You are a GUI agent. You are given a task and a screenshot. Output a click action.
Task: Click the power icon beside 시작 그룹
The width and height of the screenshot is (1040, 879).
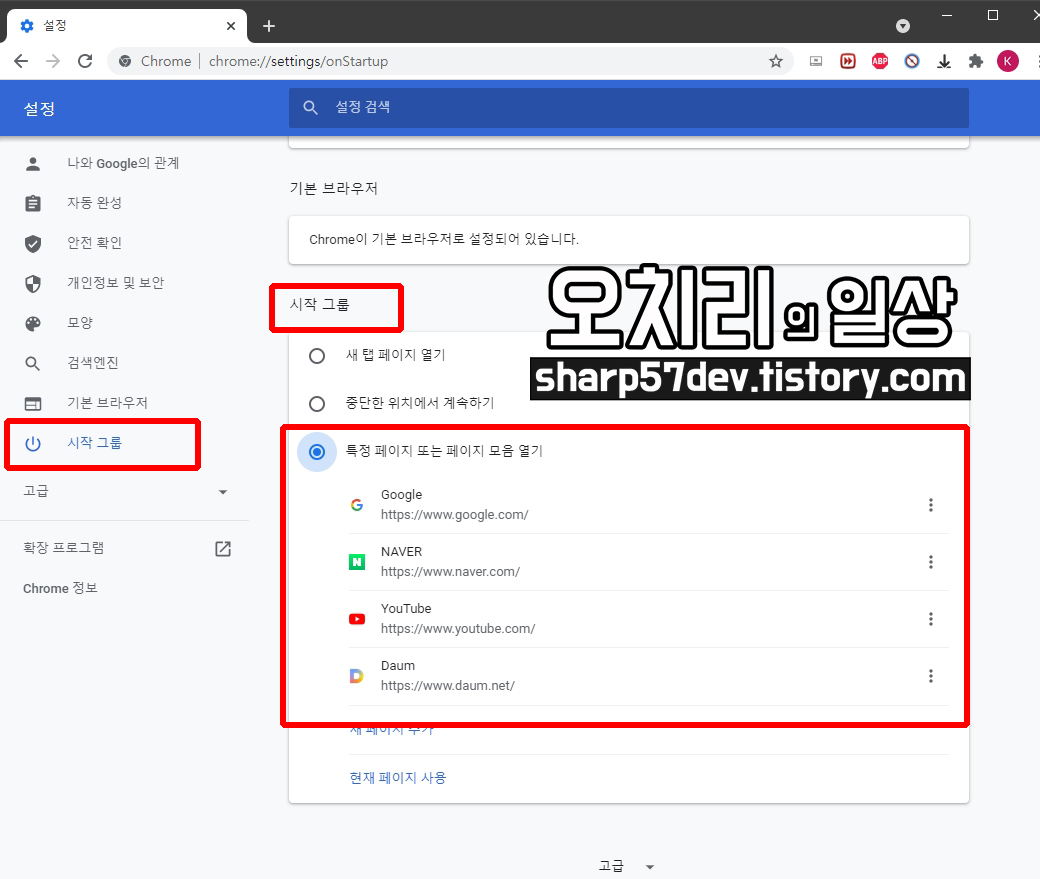pyautogui.click(x=32, y=443)
